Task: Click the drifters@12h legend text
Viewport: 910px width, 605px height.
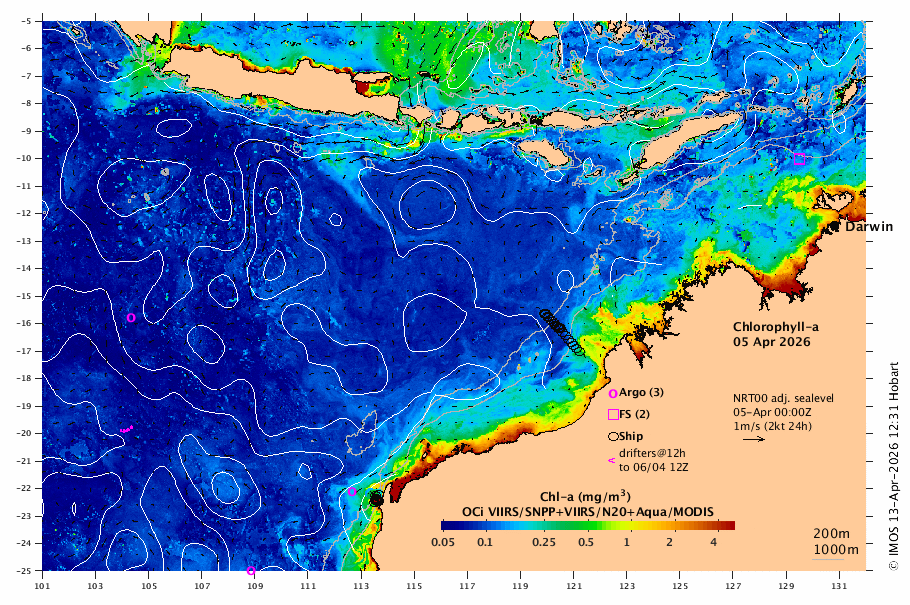Action: (652, 453)
